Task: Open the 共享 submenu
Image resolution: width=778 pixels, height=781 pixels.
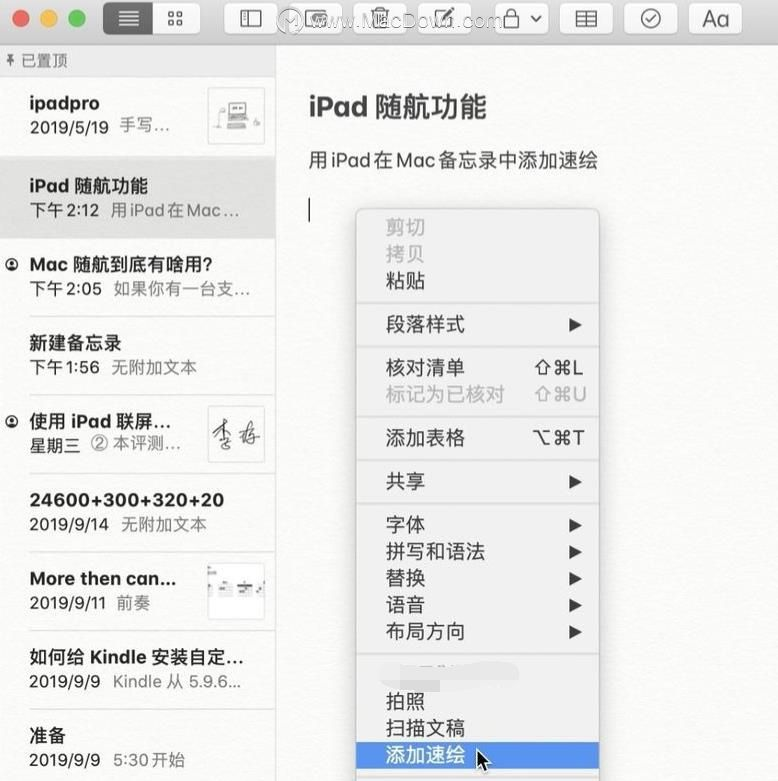Action: pos(477,482)
